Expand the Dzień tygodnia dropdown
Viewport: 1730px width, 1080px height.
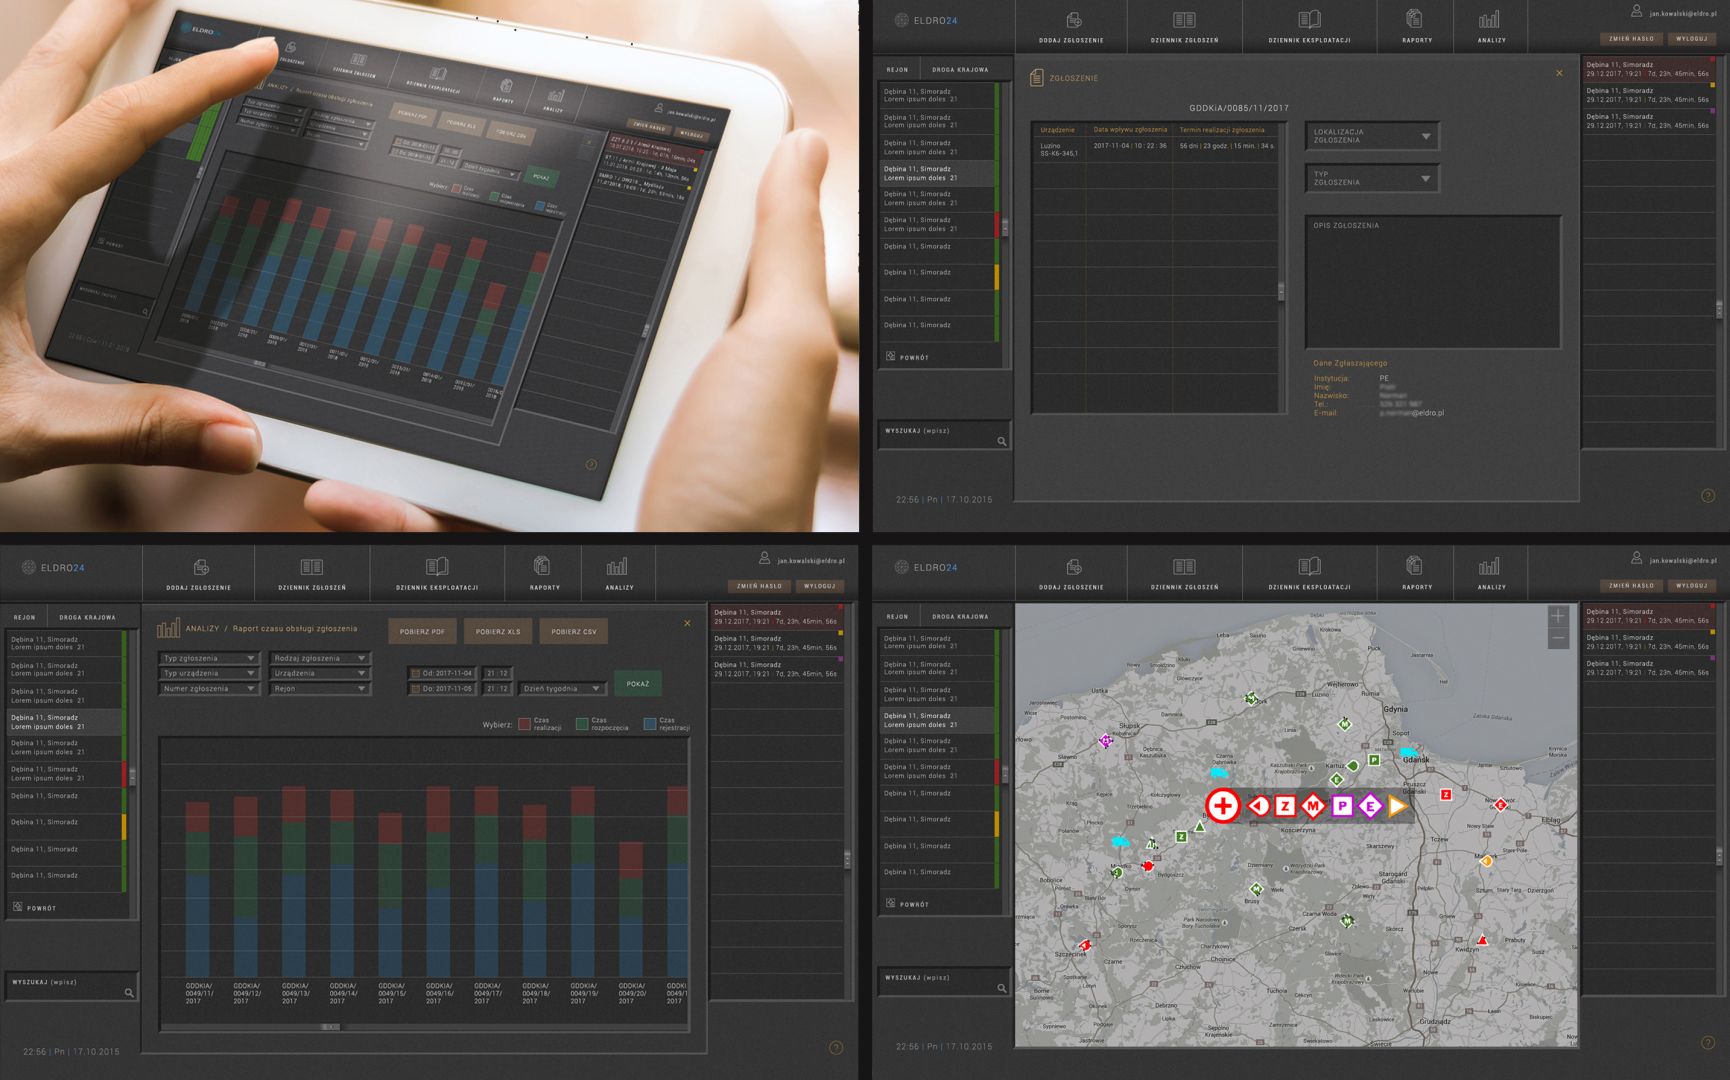pos(562,689)
